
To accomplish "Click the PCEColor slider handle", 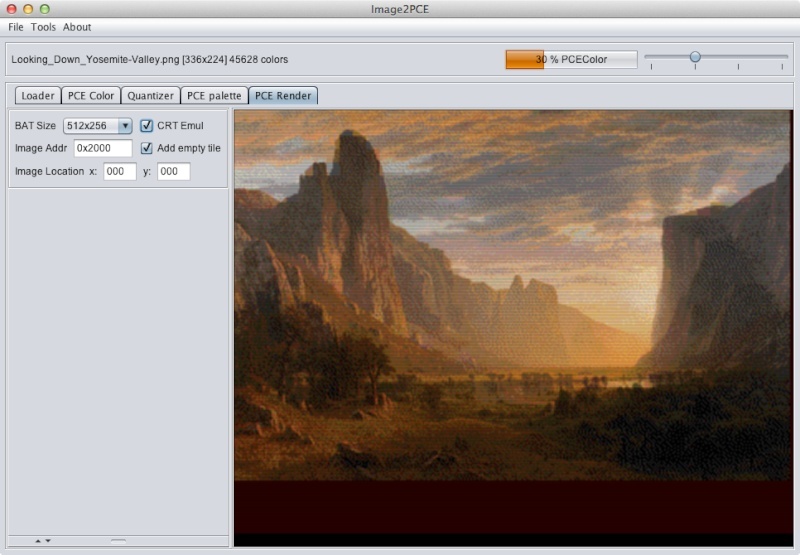I will 695,57.
